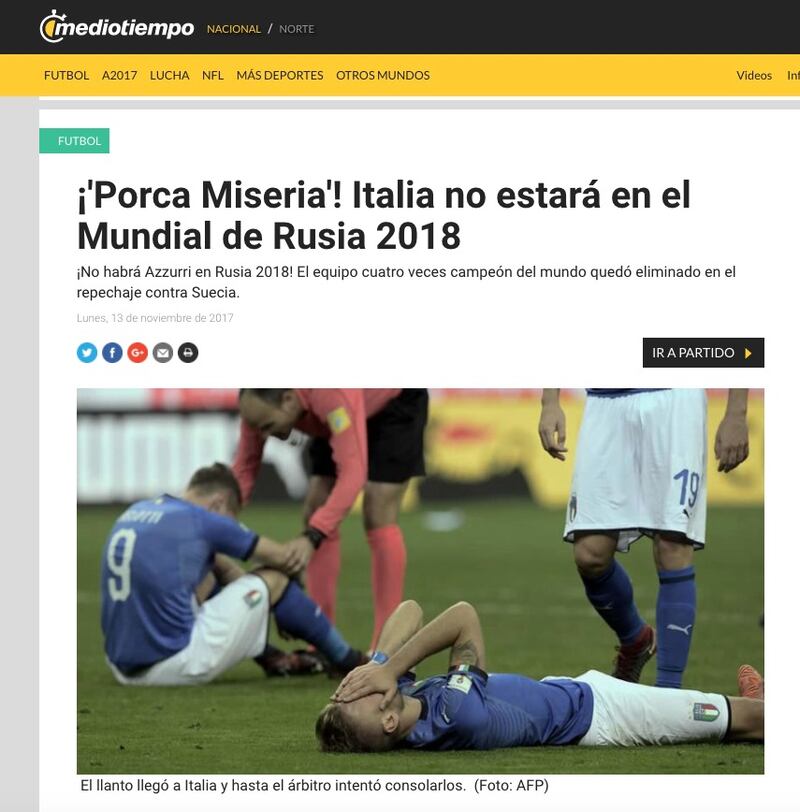Click the Google Plus share icon

pyautogui.click(x=138, y=353)
